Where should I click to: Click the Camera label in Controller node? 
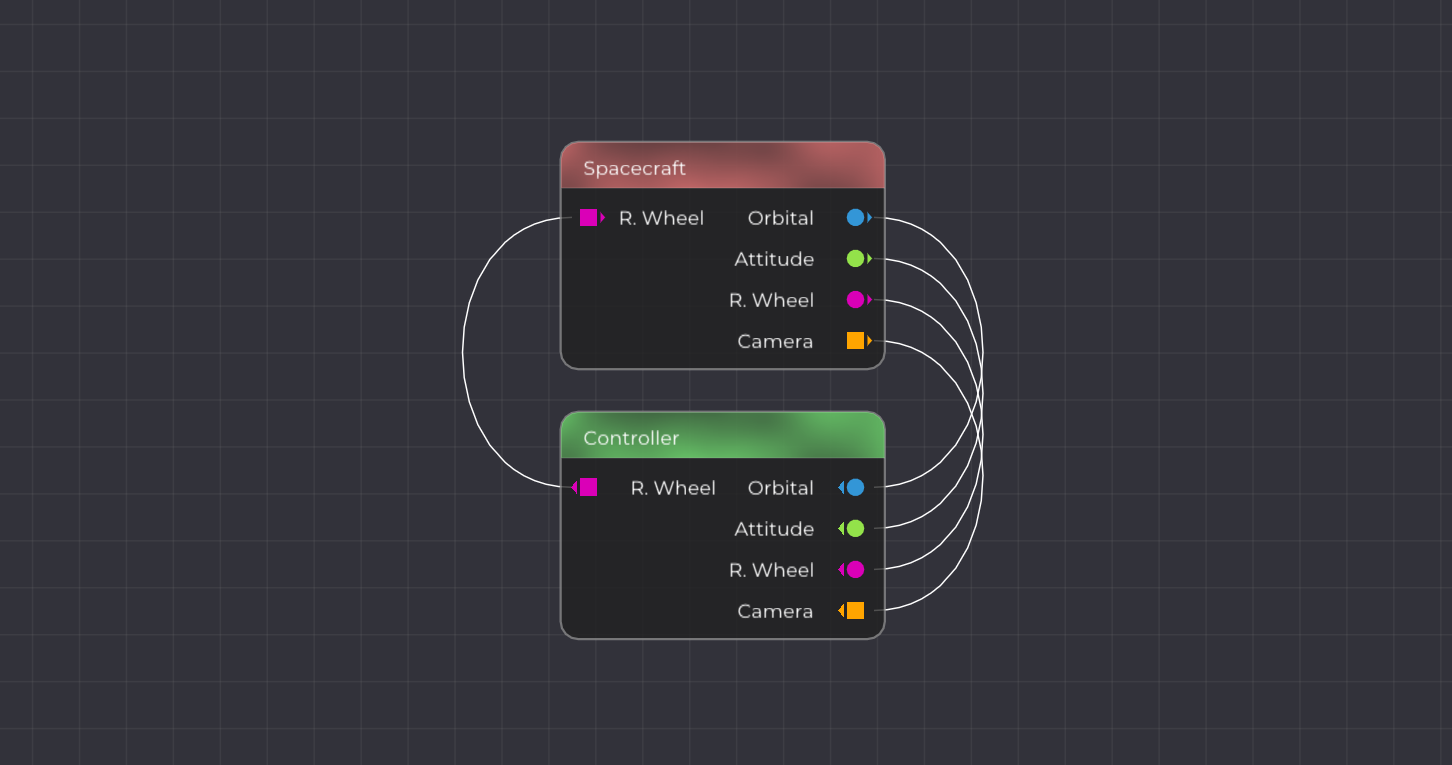[775, 612]
